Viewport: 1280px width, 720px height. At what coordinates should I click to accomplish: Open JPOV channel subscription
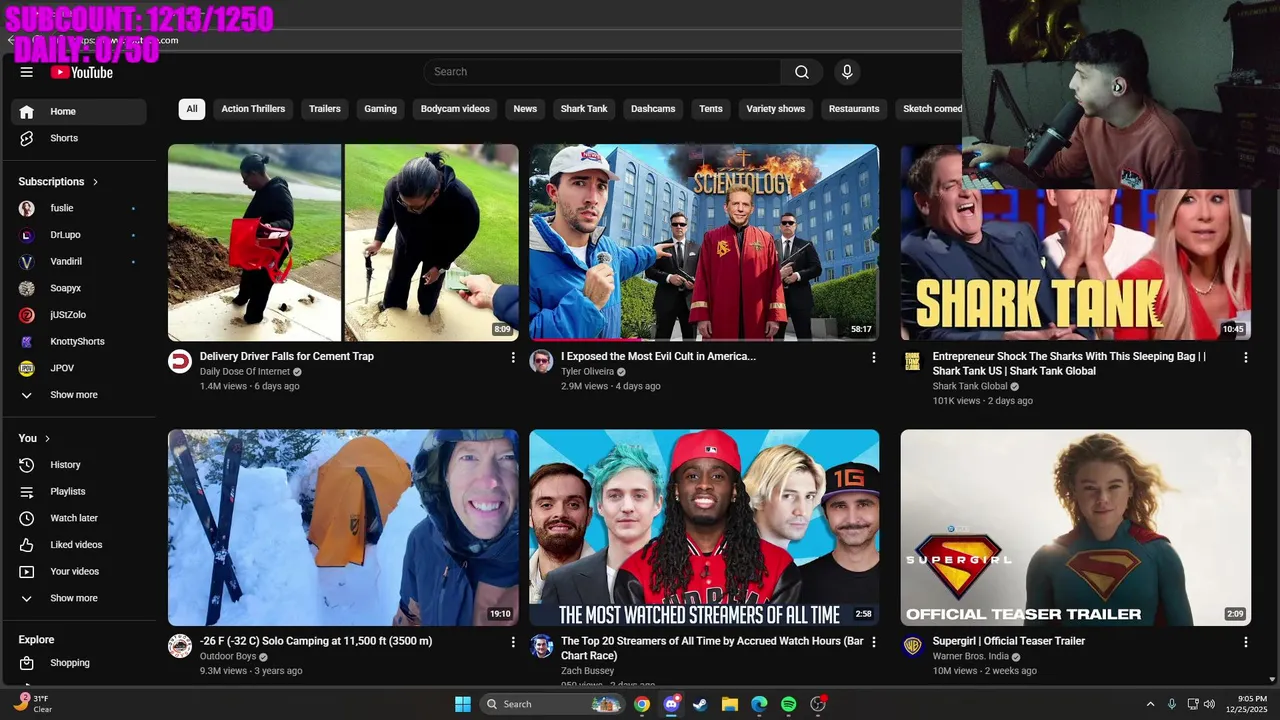(x=79, y=368)
